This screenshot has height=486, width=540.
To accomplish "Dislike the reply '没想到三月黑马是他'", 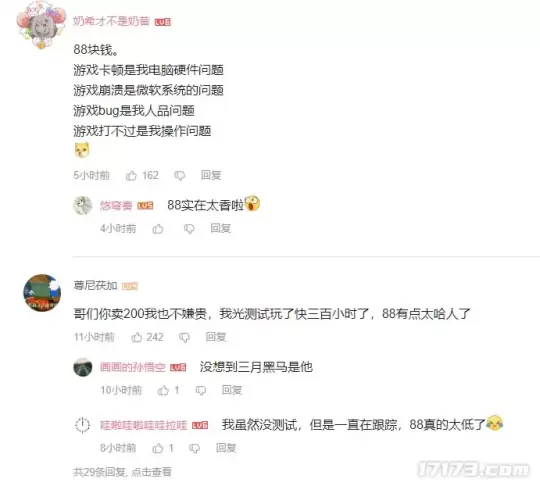I will click(201, 391).
